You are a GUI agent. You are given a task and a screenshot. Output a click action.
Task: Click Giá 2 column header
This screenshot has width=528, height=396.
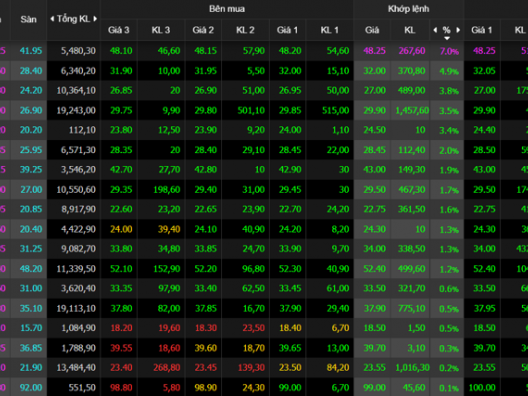click(203, 30)
